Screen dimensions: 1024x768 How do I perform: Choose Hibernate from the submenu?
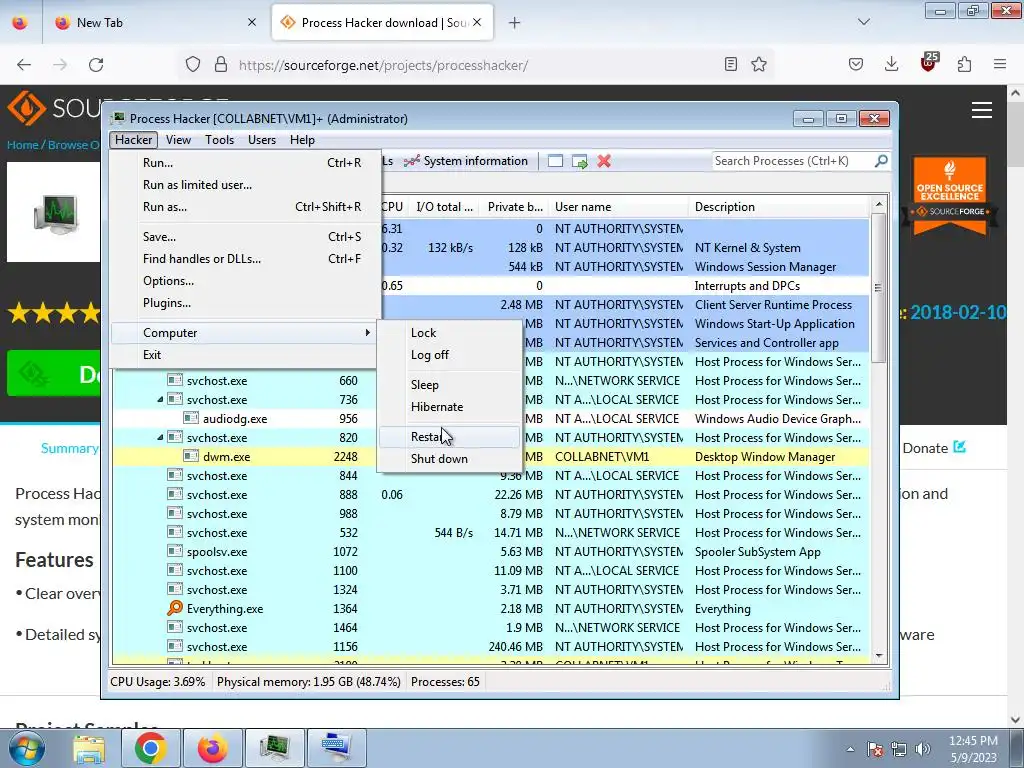(449, 407)
